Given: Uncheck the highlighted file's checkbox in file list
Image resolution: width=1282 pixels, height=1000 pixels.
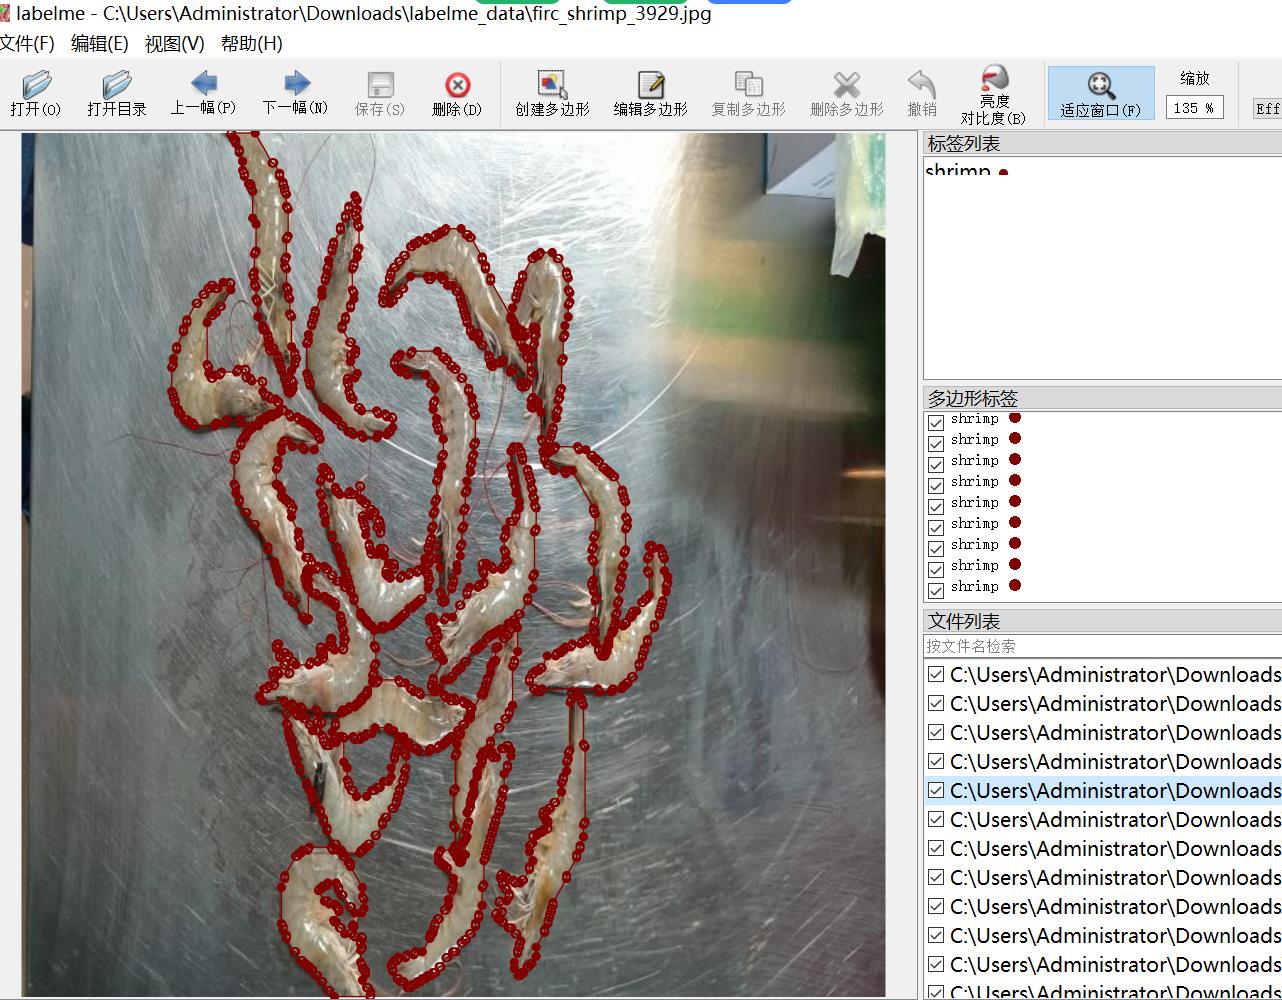Looking at the screenshot, I should pyautogui.click(x=936, y=790).
